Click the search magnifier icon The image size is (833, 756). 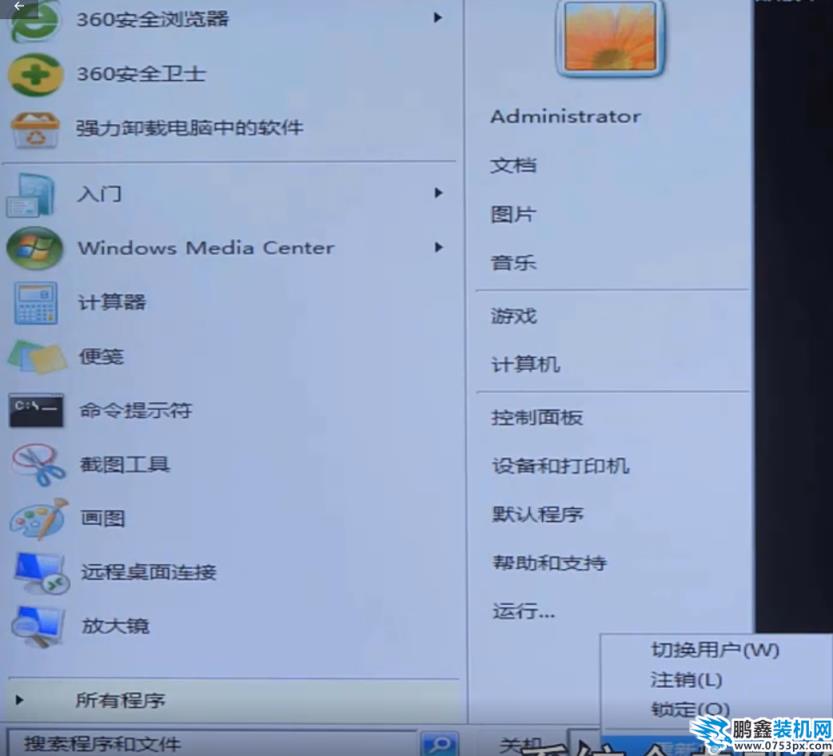click(x=439, y=744)
